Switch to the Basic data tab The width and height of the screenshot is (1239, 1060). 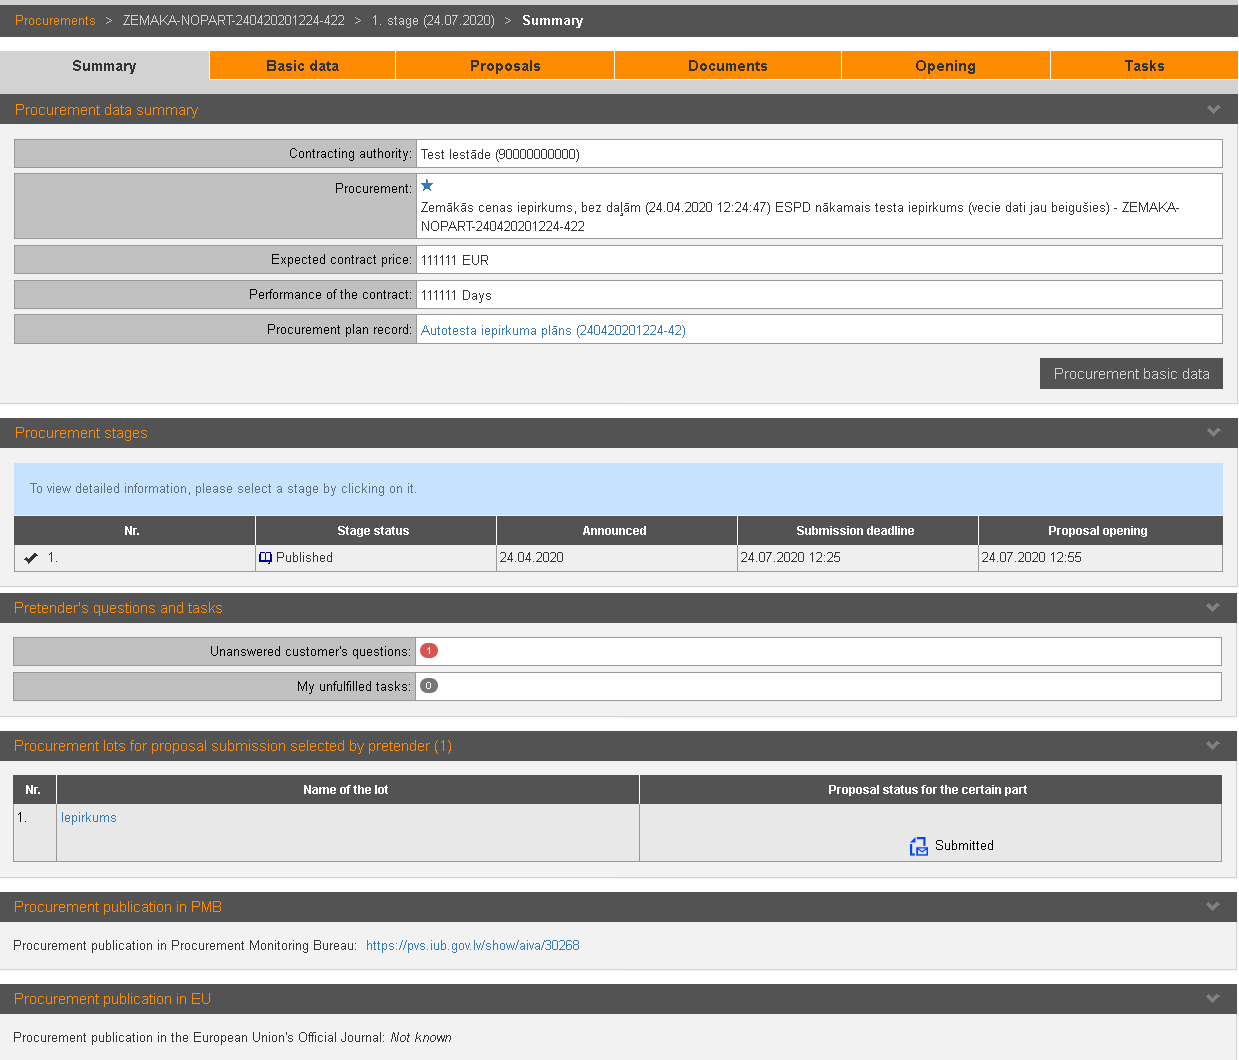pos(302,66)
